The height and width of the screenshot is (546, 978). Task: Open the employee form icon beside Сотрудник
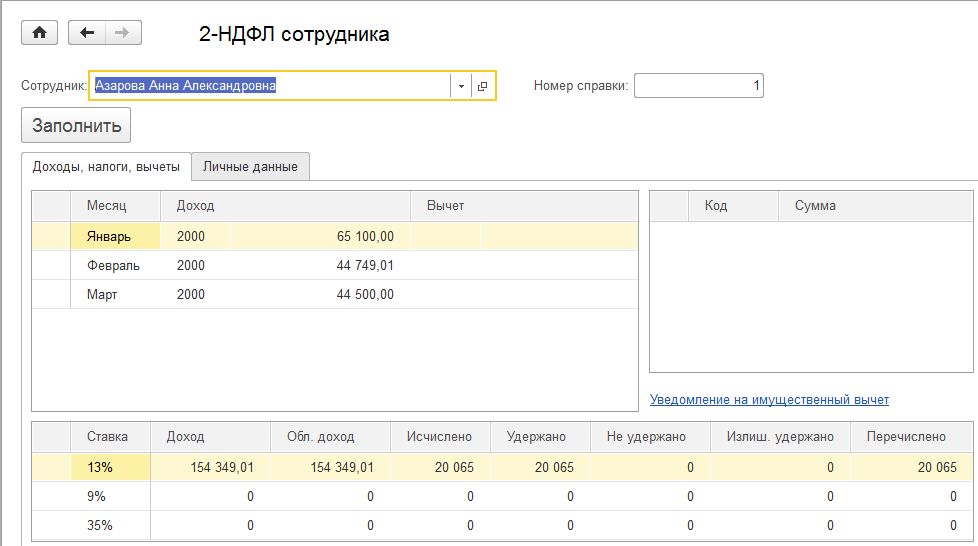pos(482,87)
